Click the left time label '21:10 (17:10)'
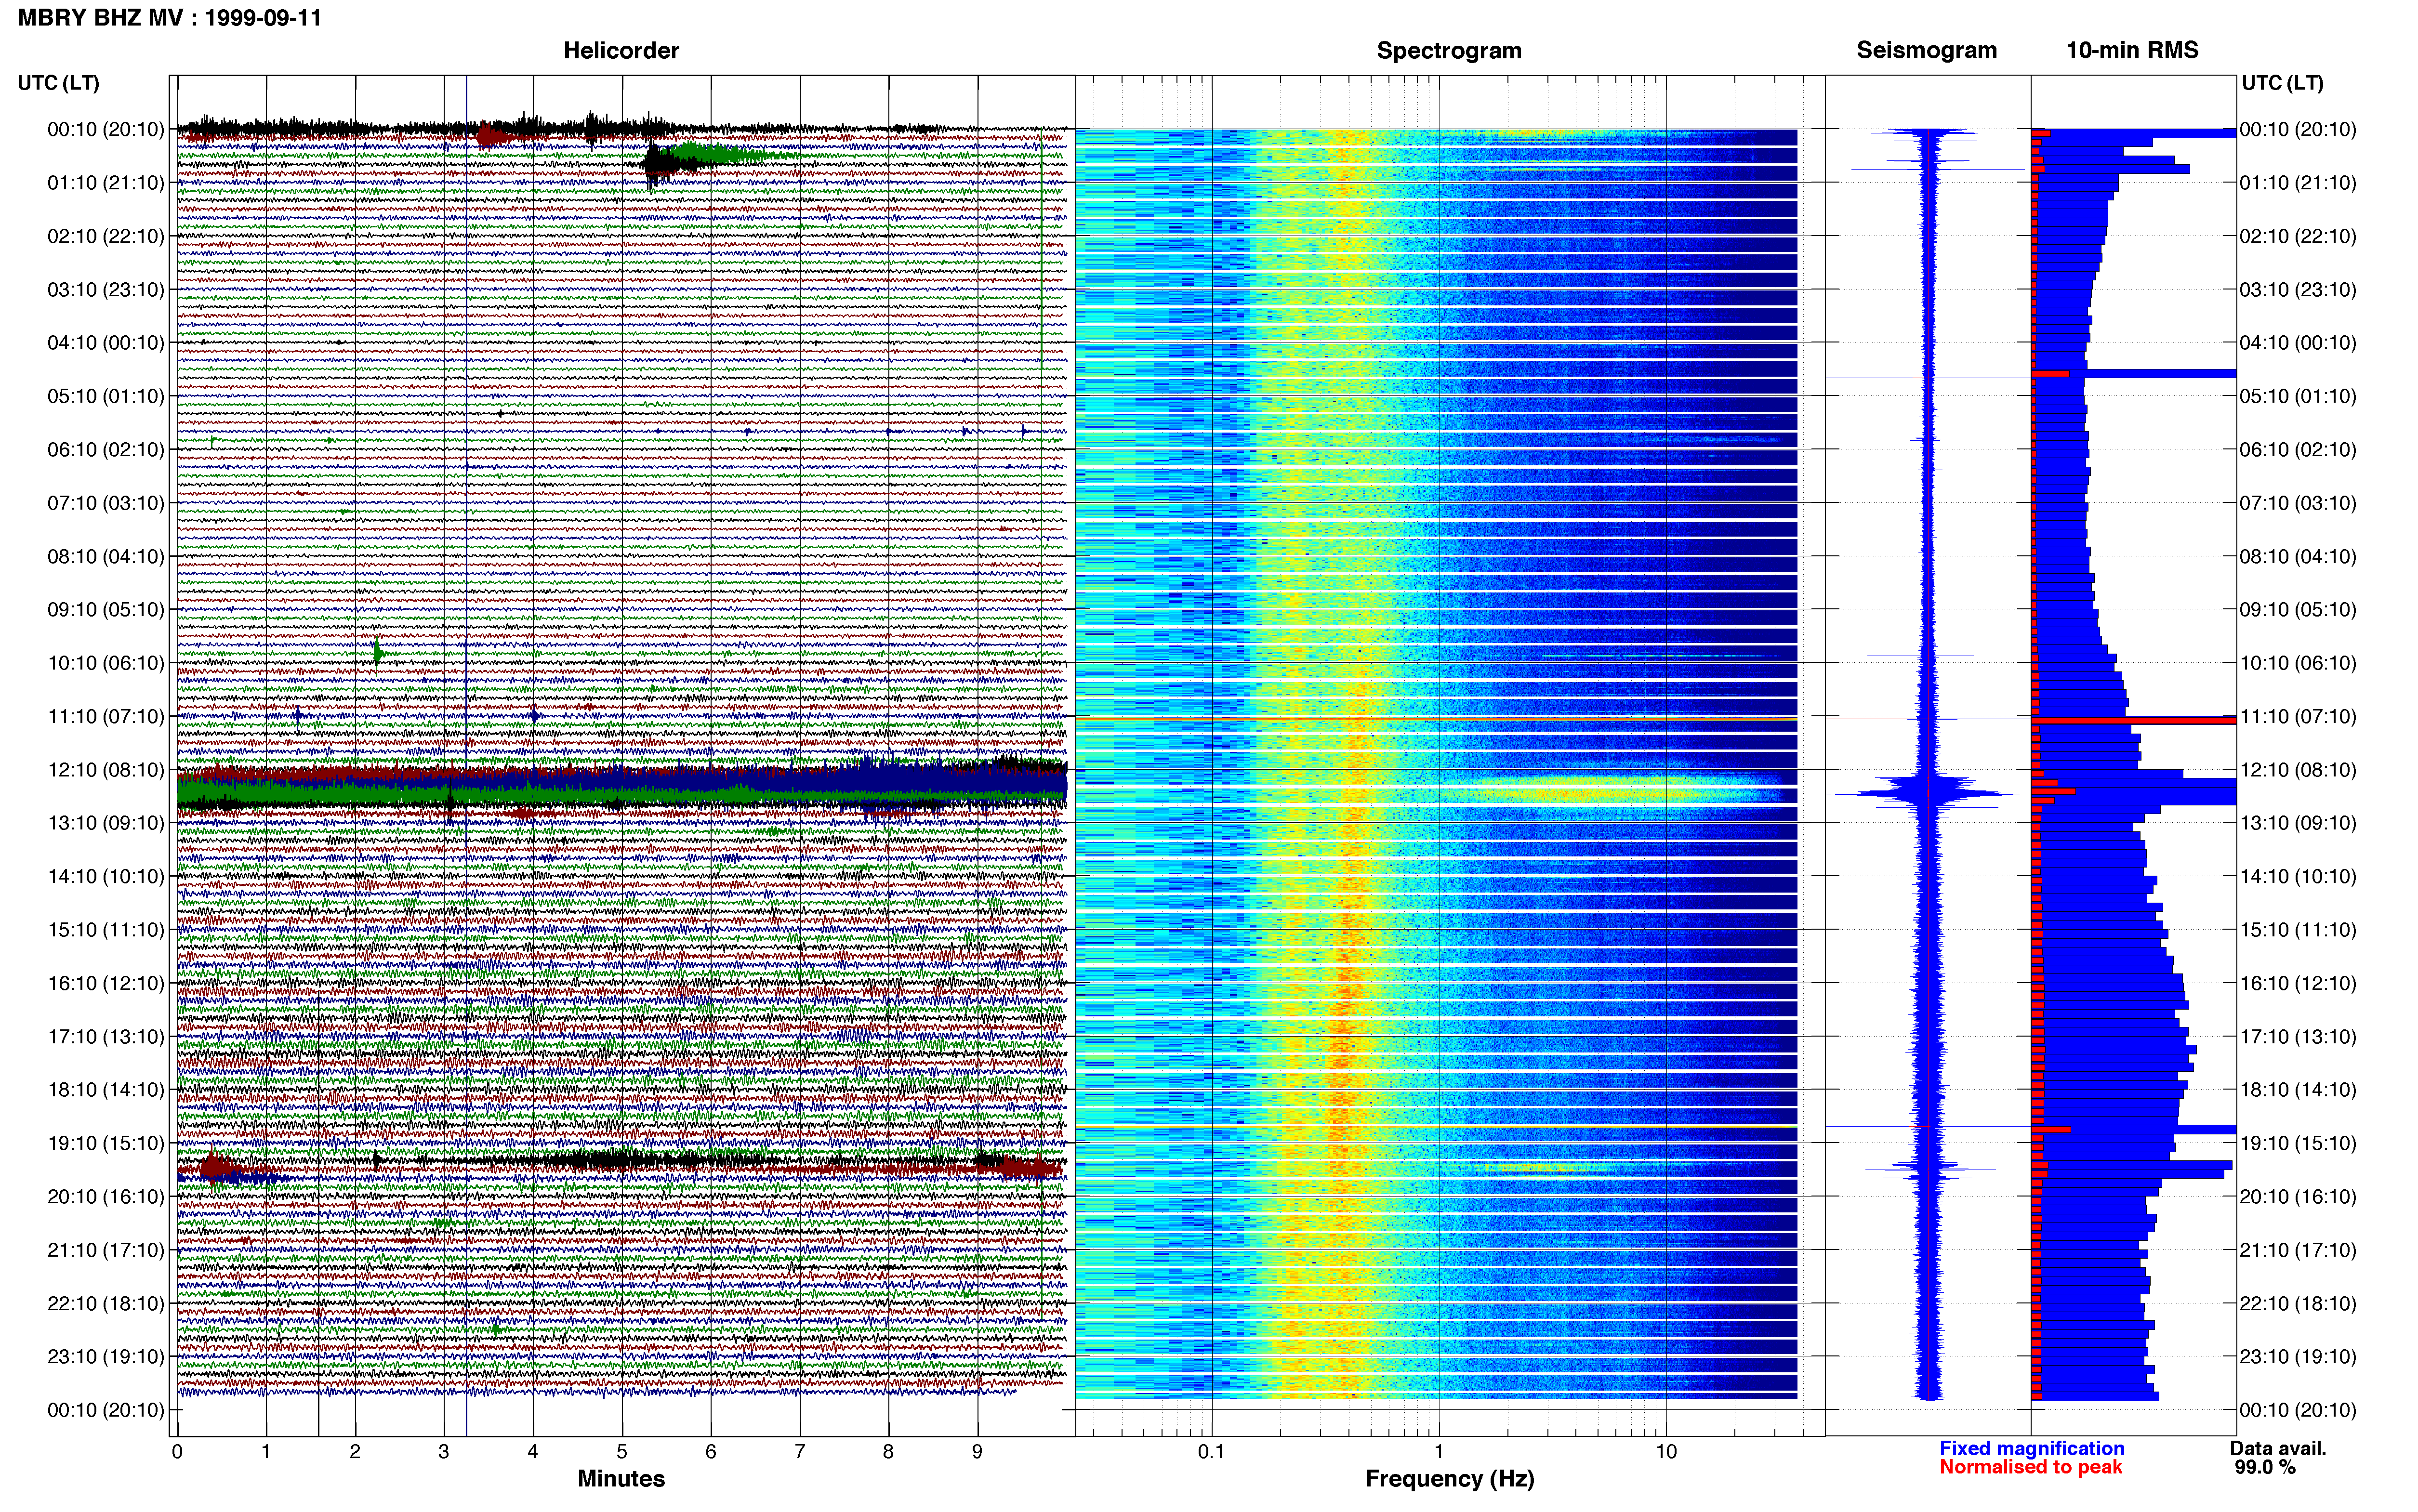Screen dimensions: 2418x1512 tap(106, 1250)
